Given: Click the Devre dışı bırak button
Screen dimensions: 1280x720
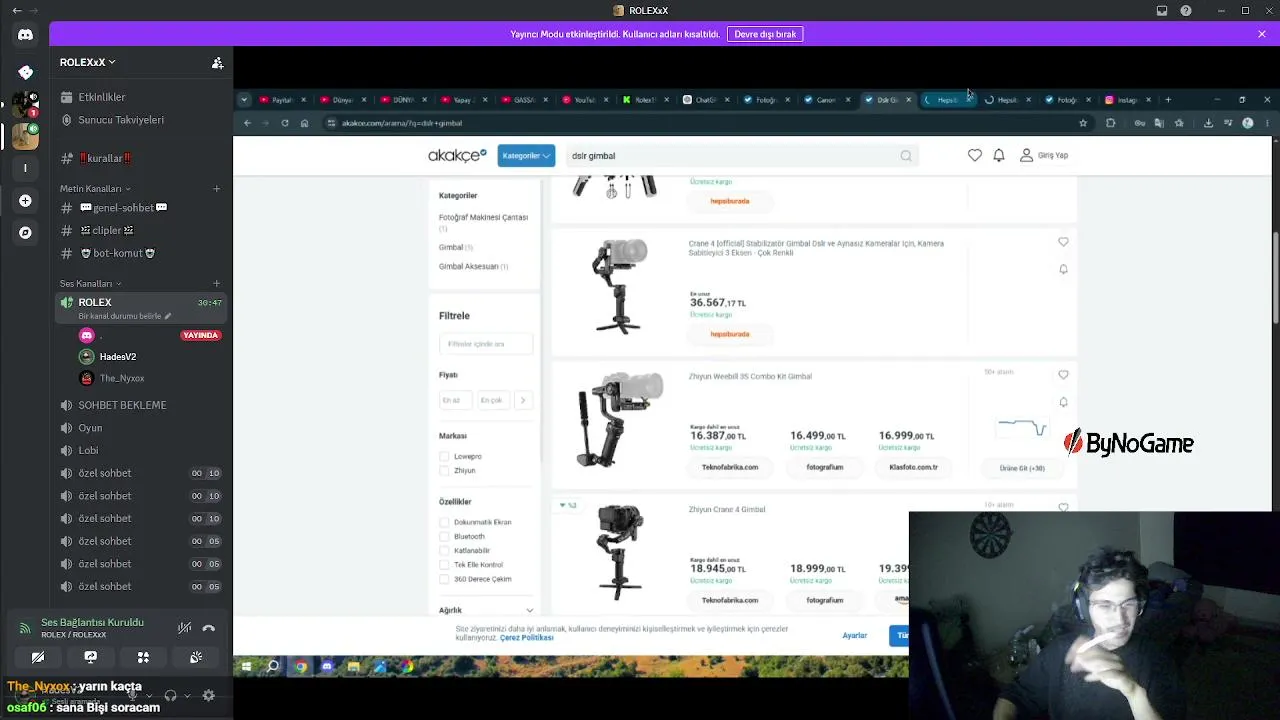Looking at the screenshot, I should tap(765, 34).
